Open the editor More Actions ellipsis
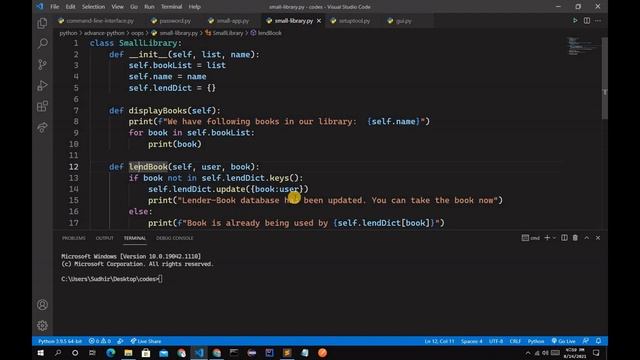 598,20
